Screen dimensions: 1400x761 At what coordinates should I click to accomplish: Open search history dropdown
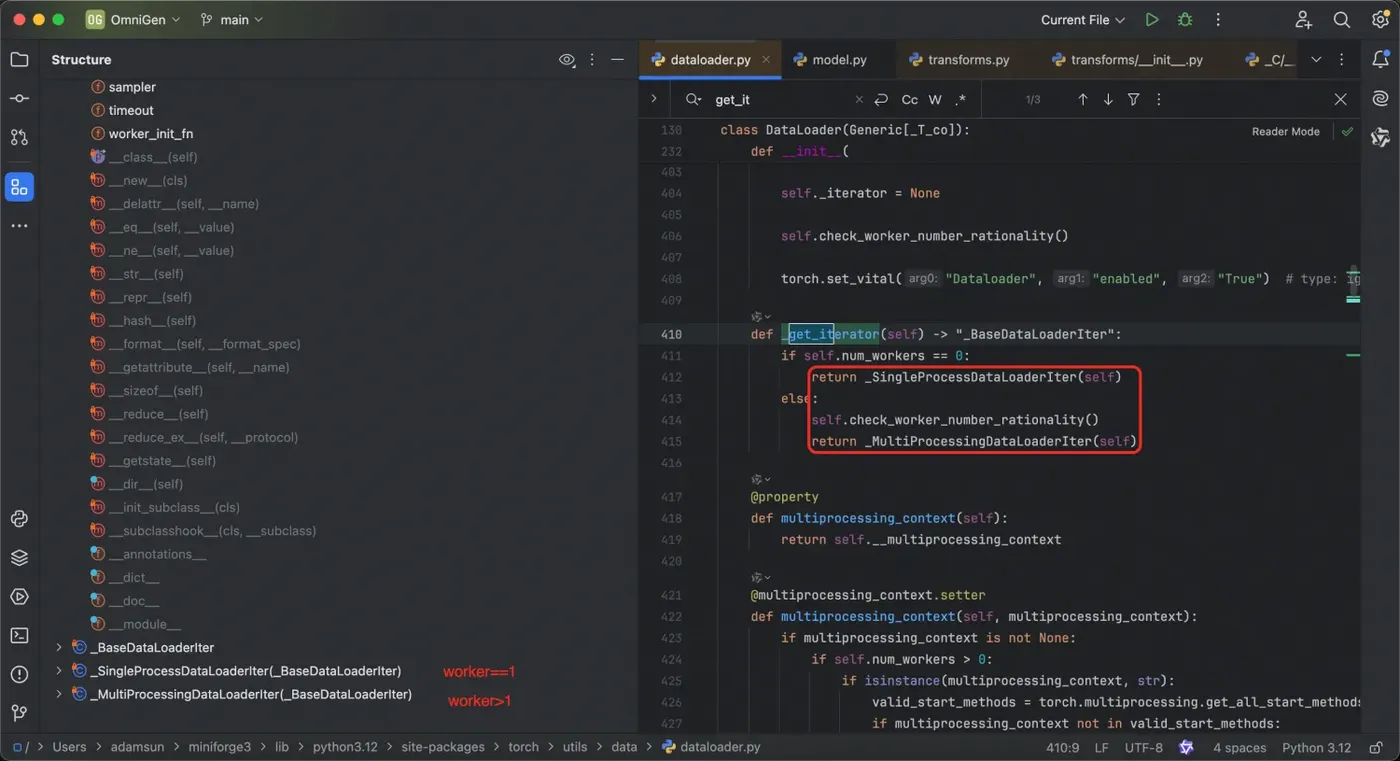coord(693,100)
